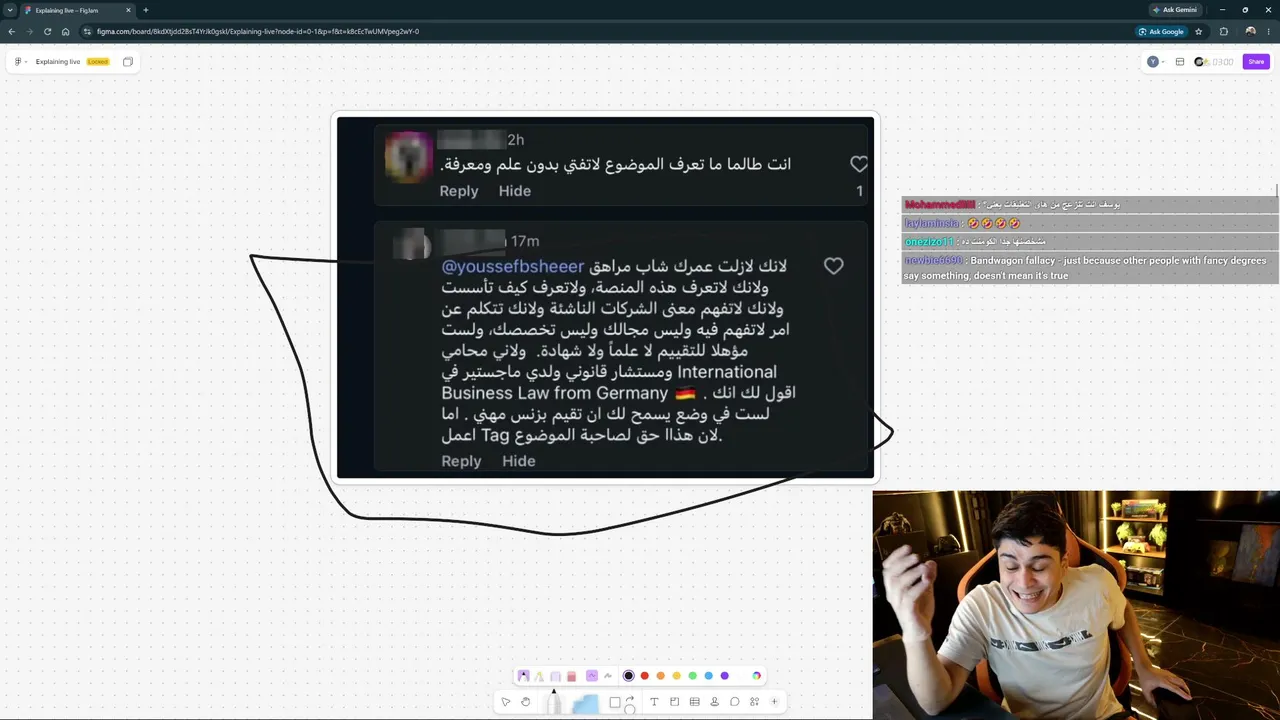The image size is (1280, 720).
Task: Click the @youssefbsheer mention
Action: (x=513, y=267)
